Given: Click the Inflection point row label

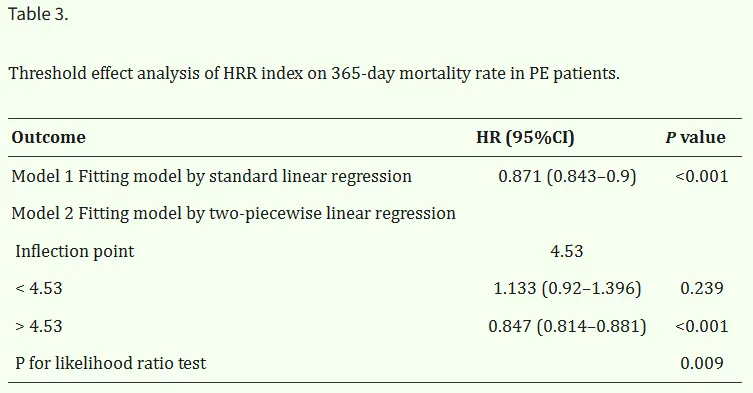Looking at the screenshot, I should tap(75, 251).
